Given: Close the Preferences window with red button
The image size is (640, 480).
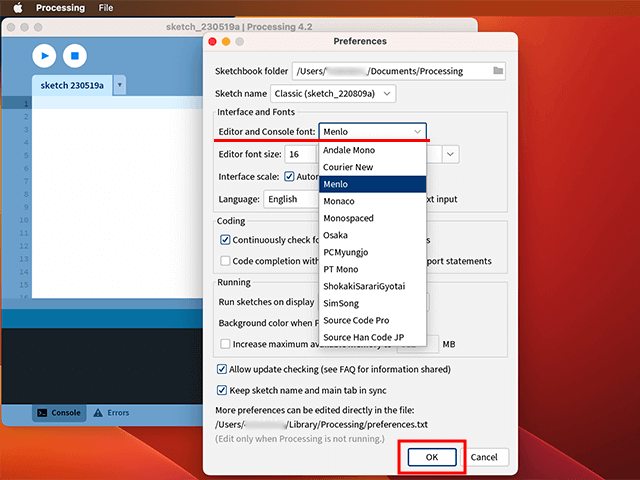Looking at the screenshot, I should (x=212, y=41).
